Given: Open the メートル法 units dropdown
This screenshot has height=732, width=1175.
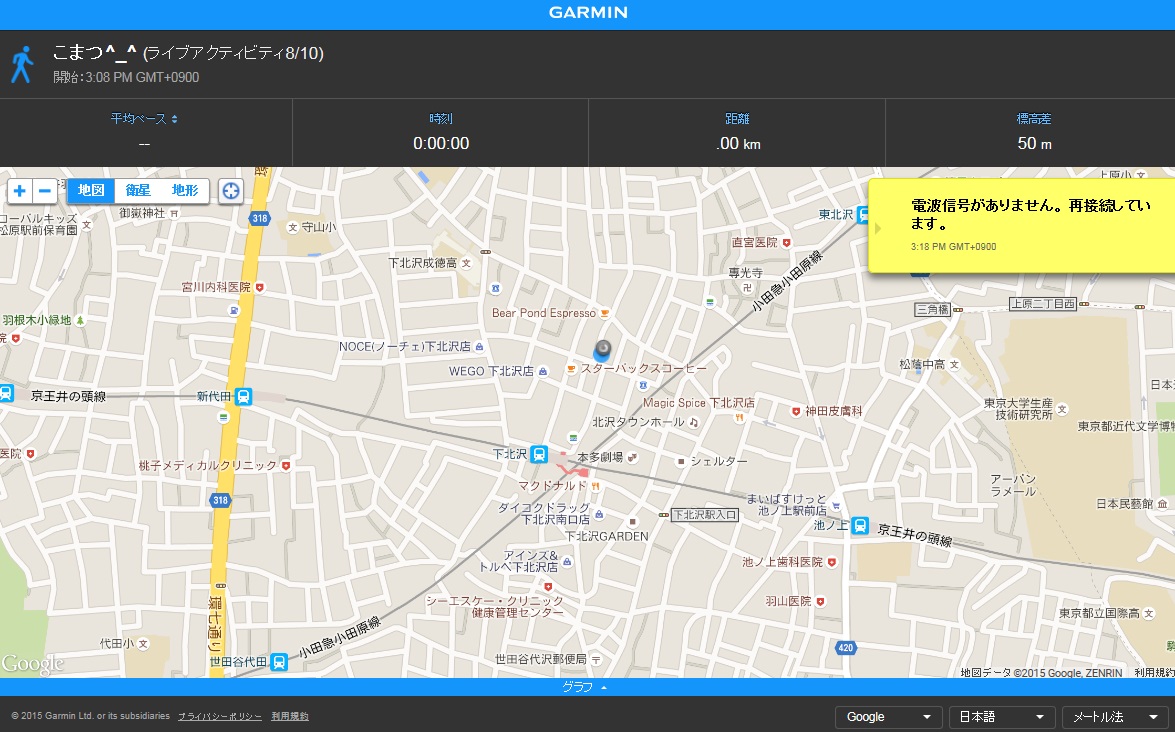Looking at the screenshot, I should click(x=1117, y=717).
